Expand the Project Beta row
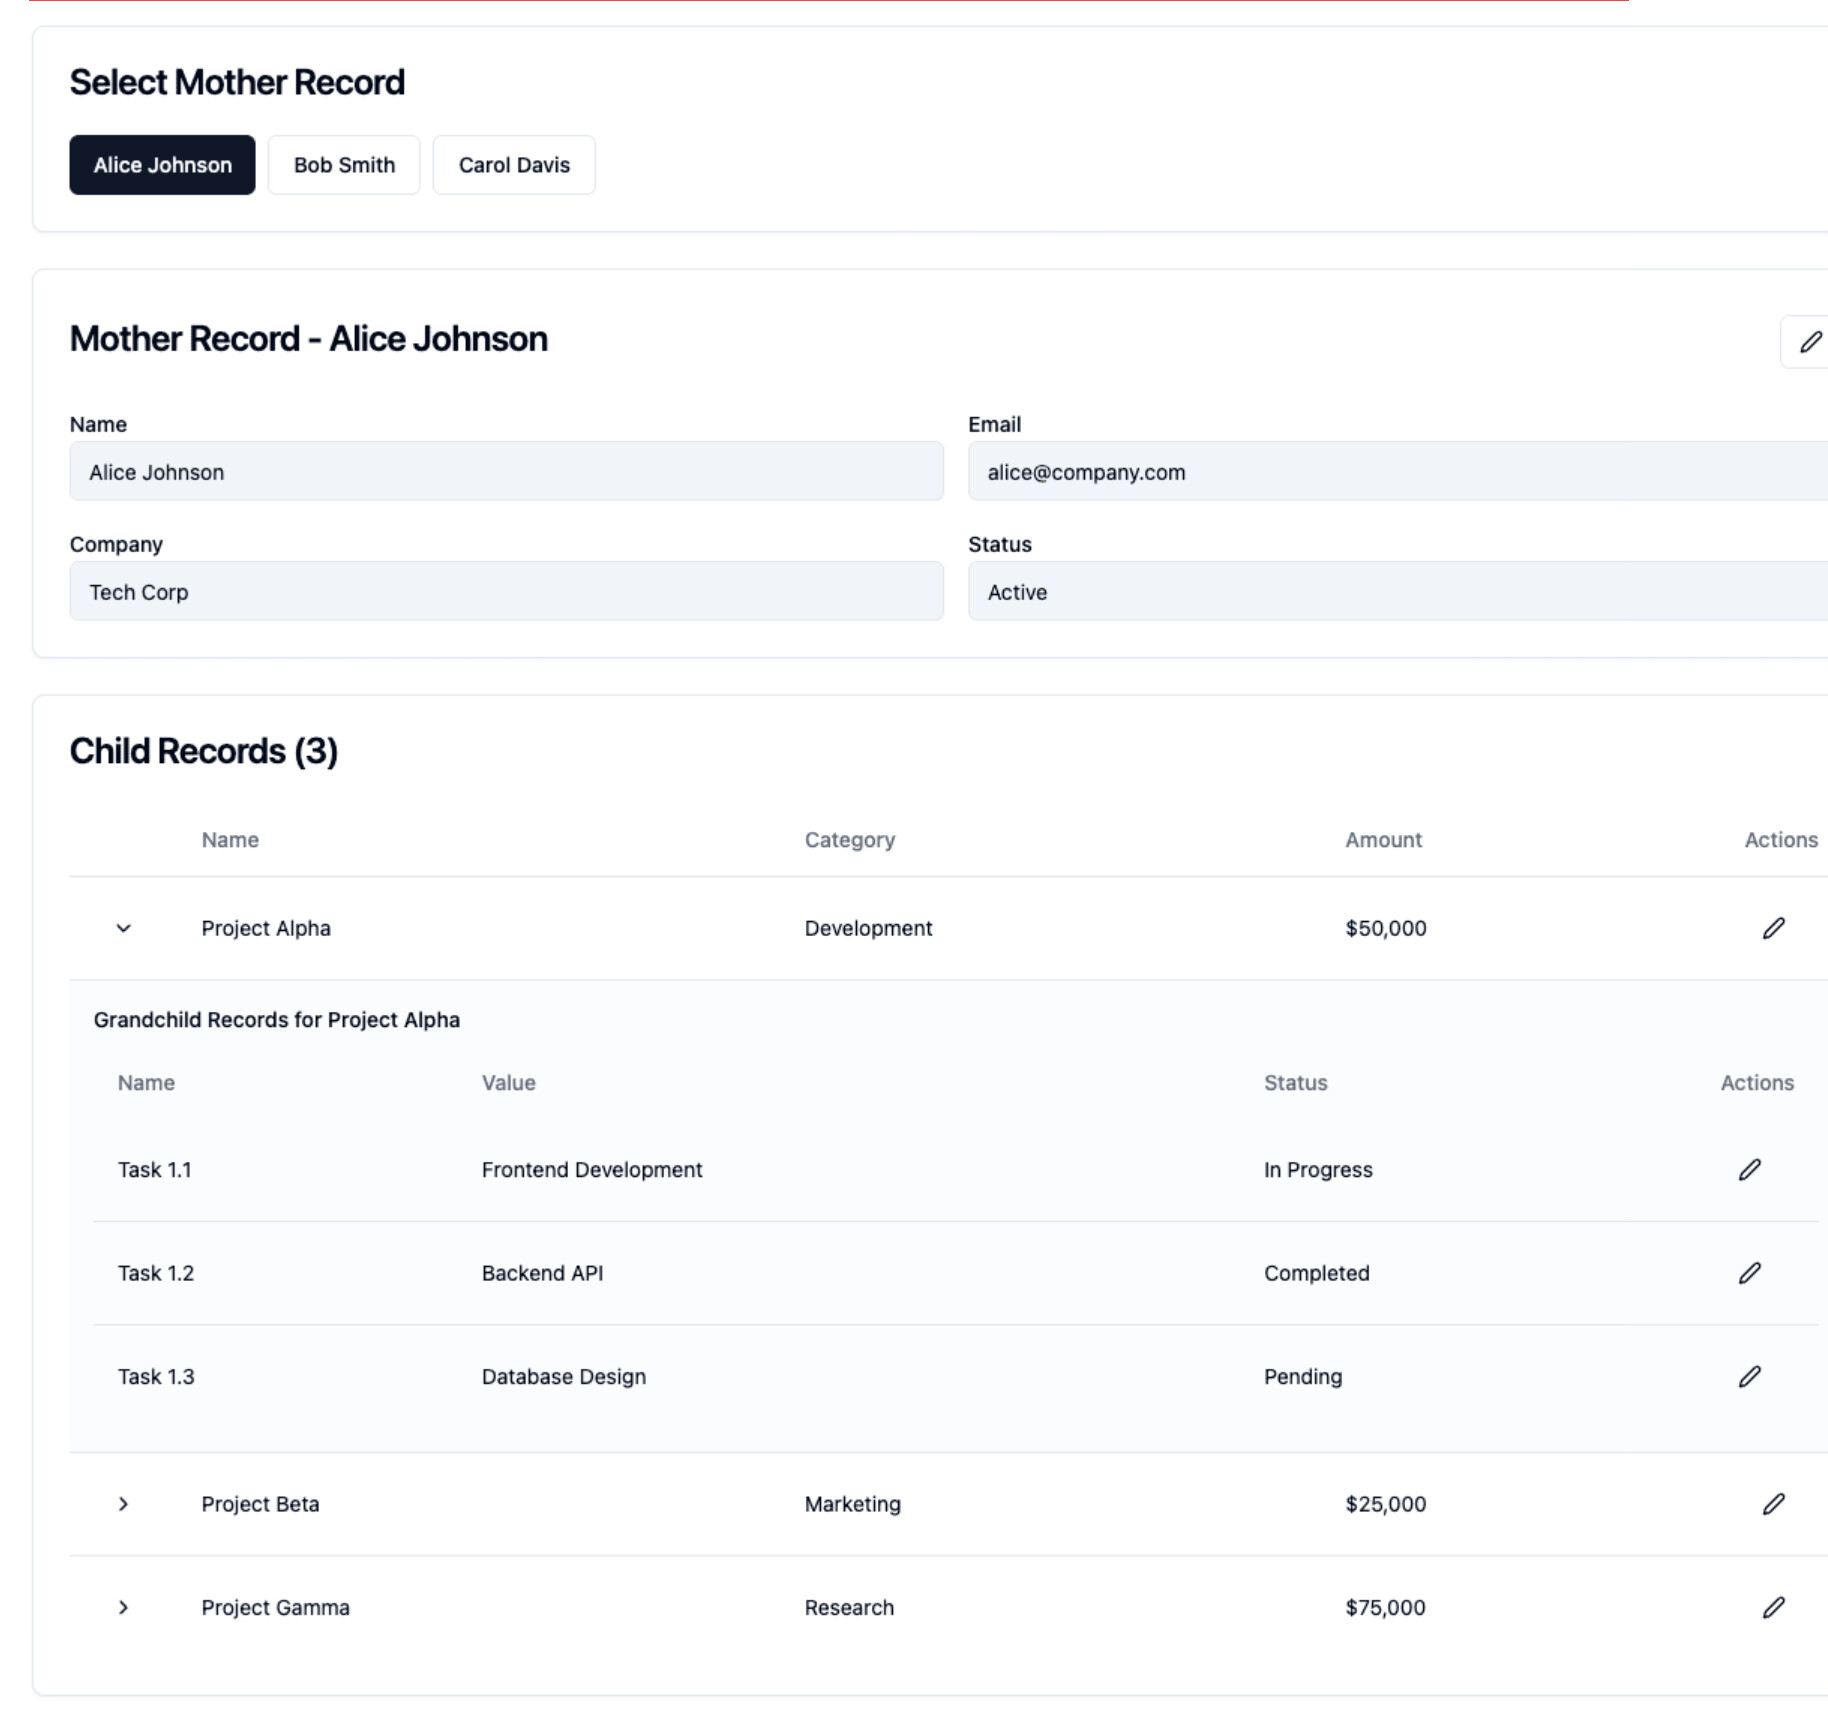 point(123,1504)
